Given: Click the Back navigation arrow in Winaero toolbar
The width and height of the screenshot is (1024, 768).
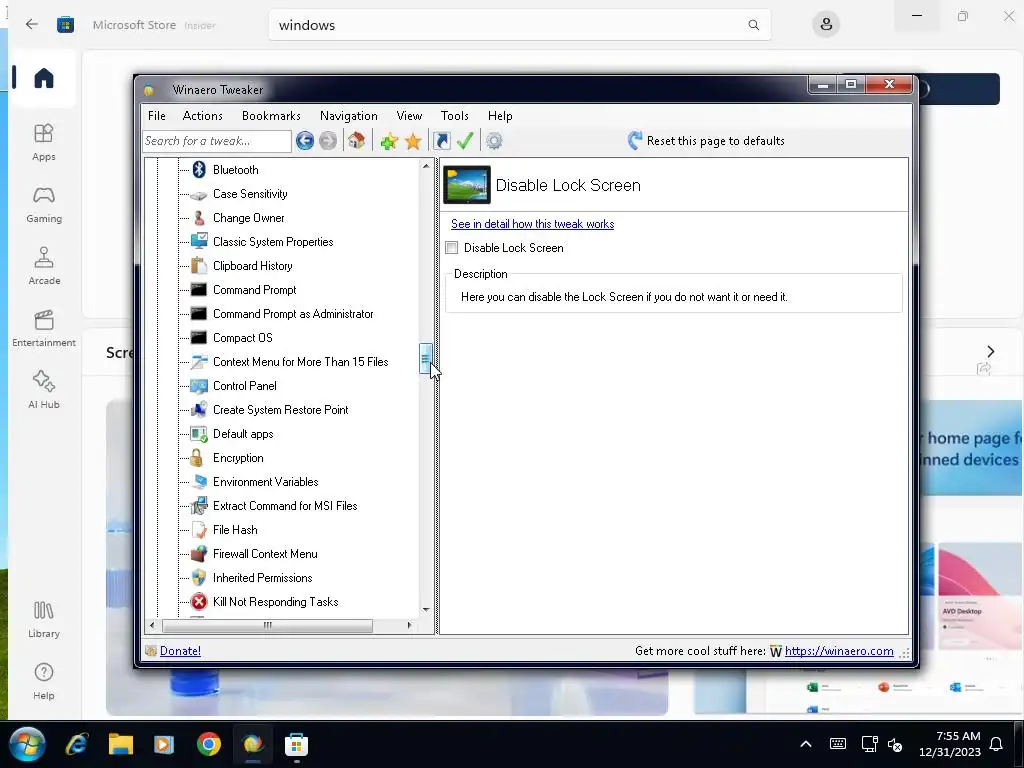Looking at the screenshot, I should tap(304, 140).
